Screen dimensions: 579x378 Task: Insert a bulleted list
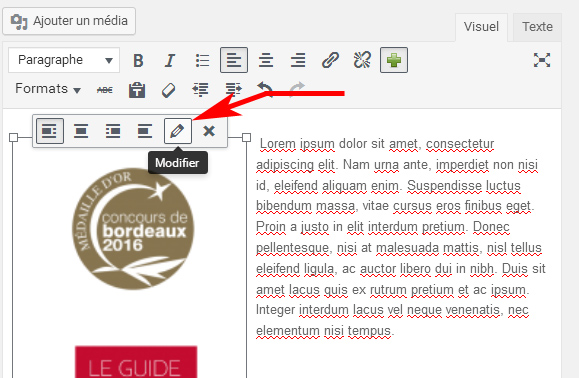pos(202,60)
